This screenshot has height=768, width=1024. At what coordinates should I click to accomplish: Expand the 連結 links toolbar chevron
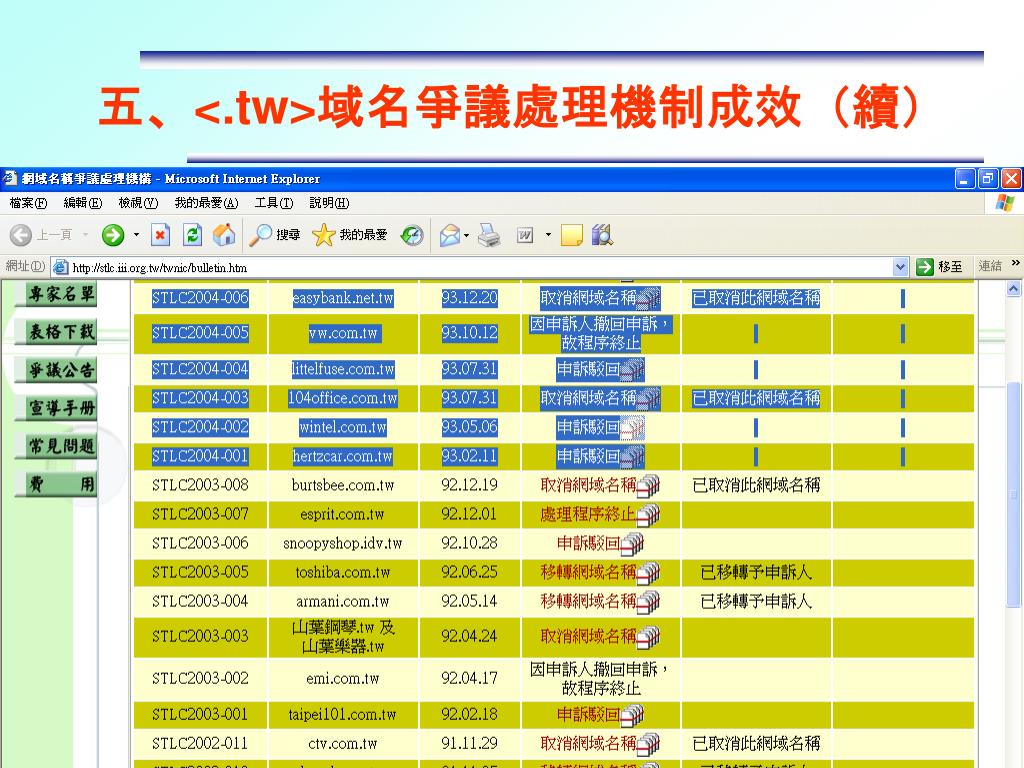point(1016,263)
